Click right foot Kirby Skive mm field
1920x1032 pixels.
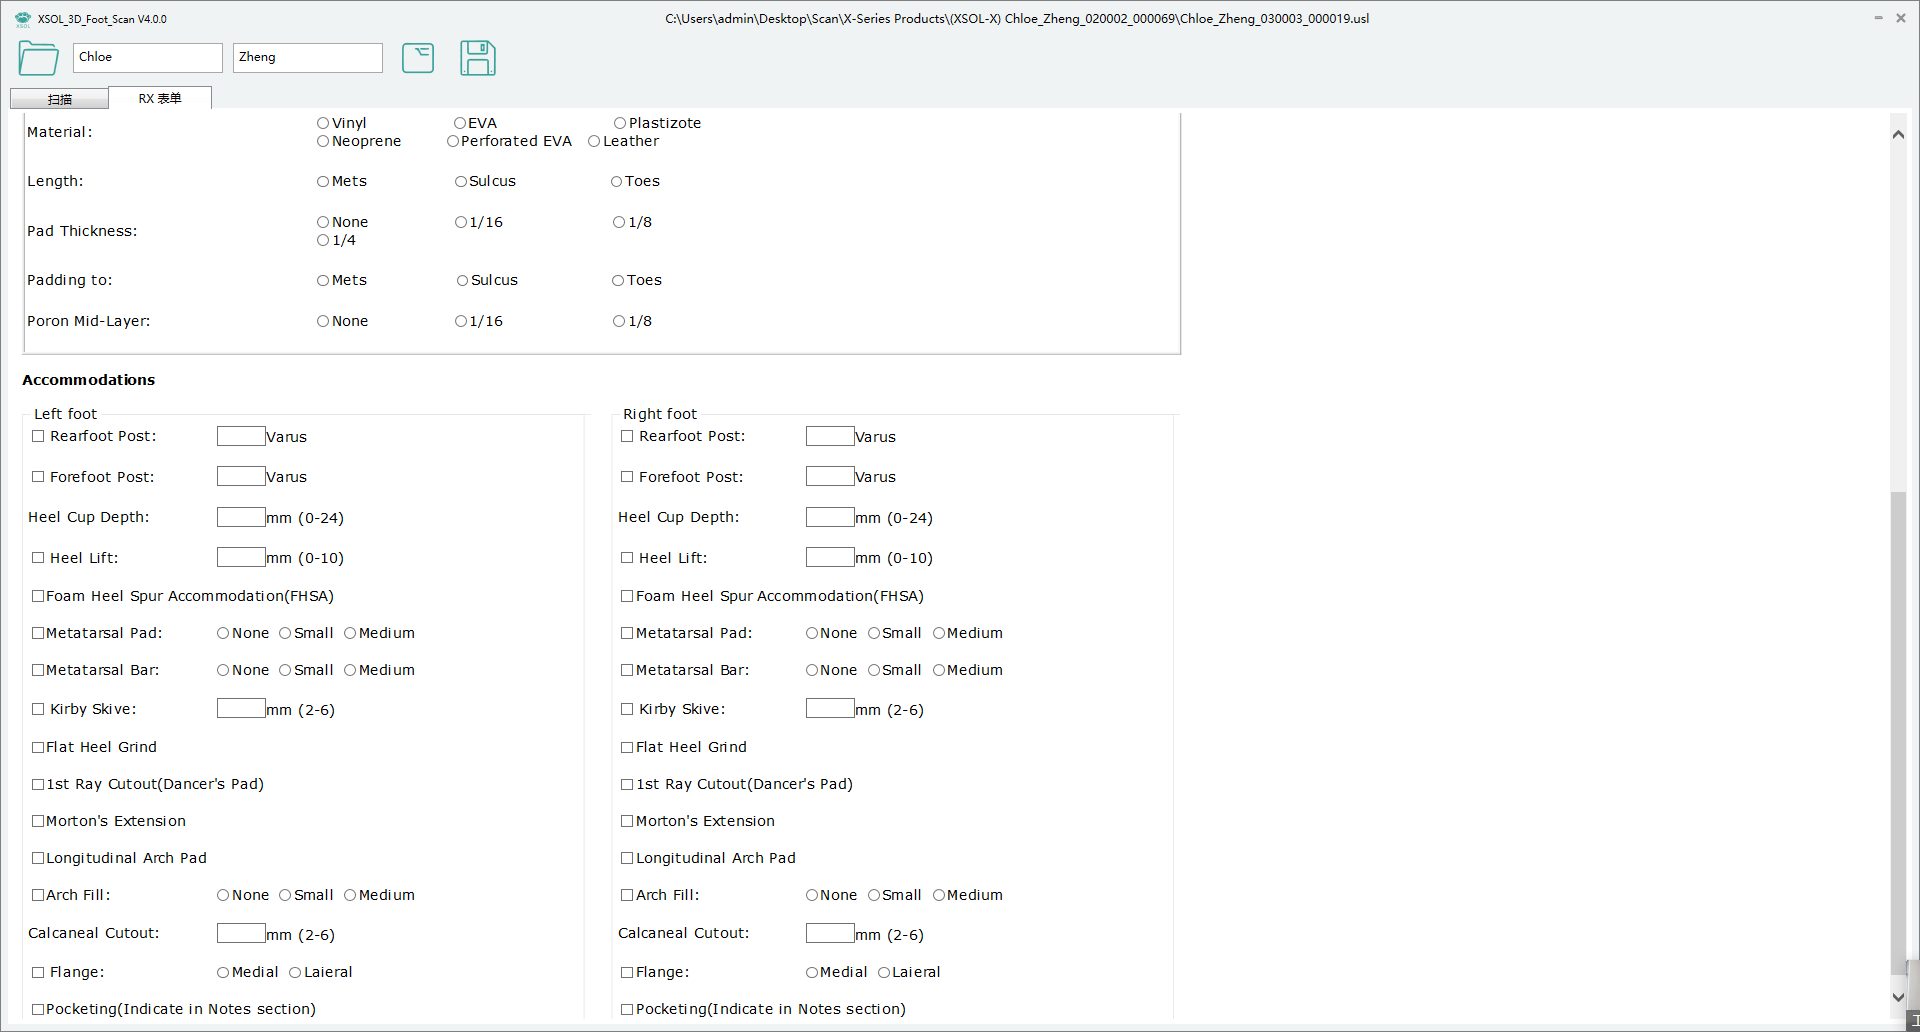point(830,709)
